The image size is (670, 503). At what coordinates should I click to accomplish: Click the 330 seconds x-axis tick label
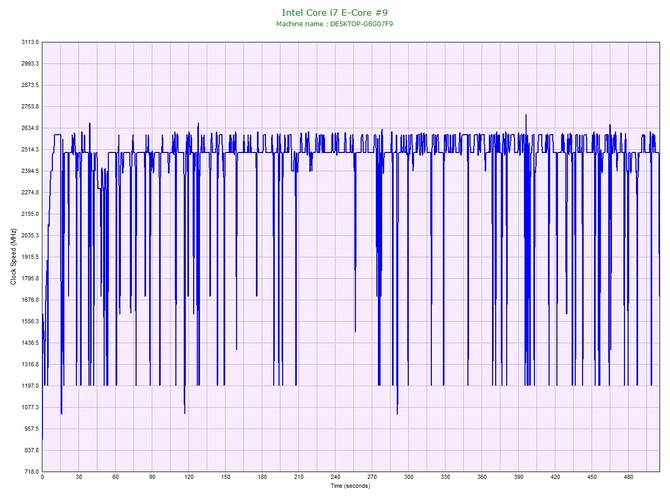[446, 477]
